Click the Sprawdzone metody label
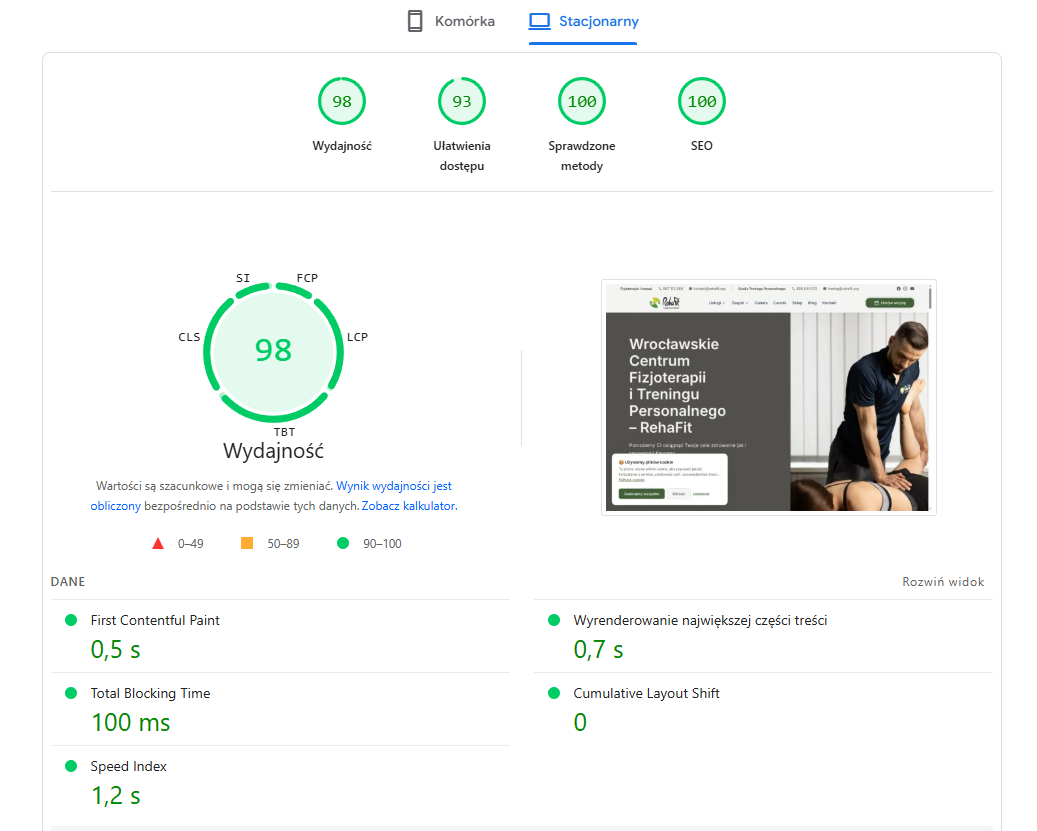 (582, 155)
